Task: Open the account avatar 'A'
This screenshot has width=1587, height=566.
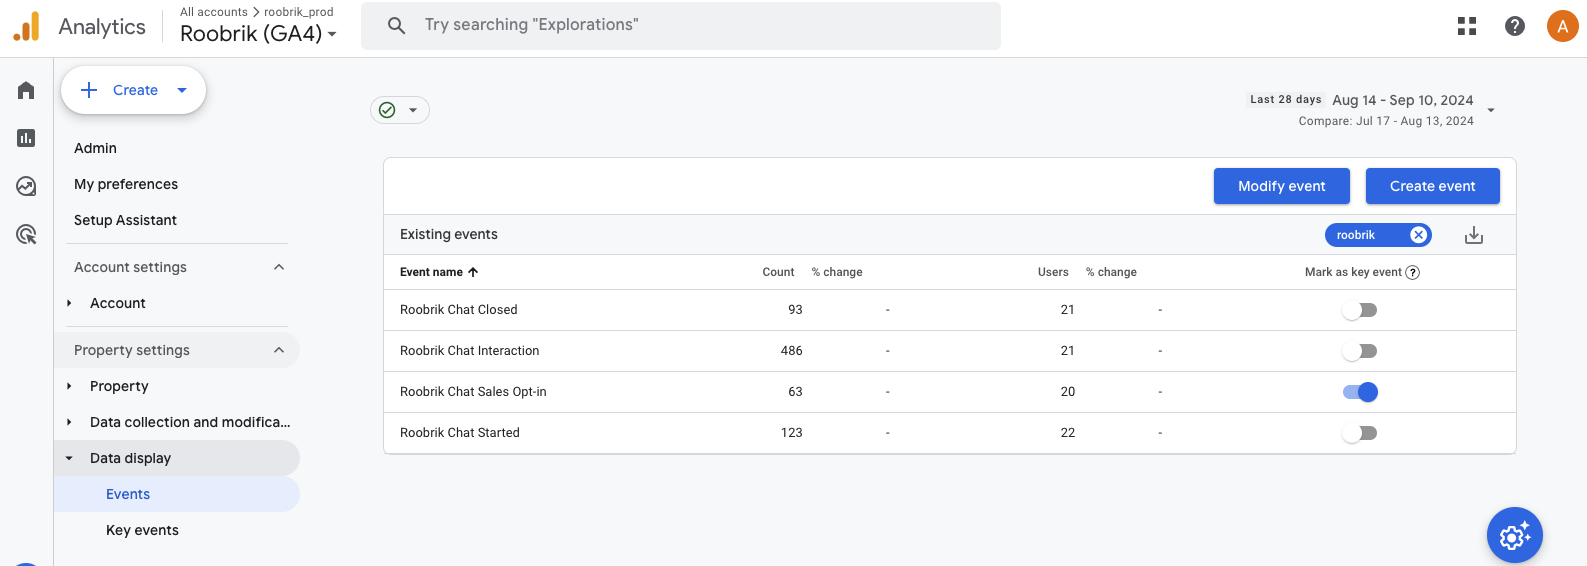Action: (x=1562, y=26)
